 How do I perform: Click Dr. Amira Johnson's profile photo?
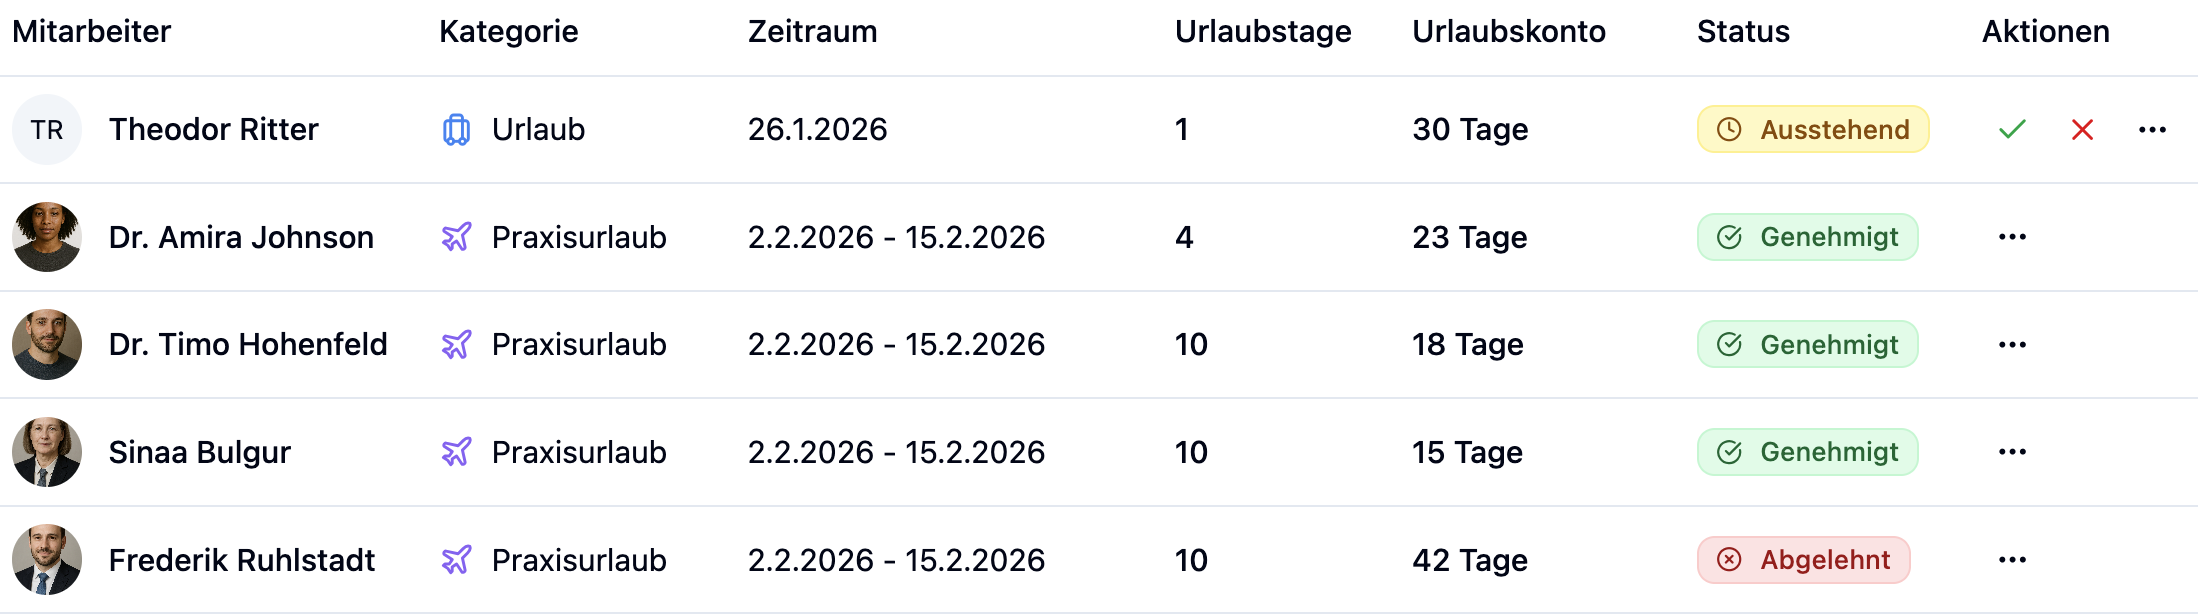(x=47, y=237)
